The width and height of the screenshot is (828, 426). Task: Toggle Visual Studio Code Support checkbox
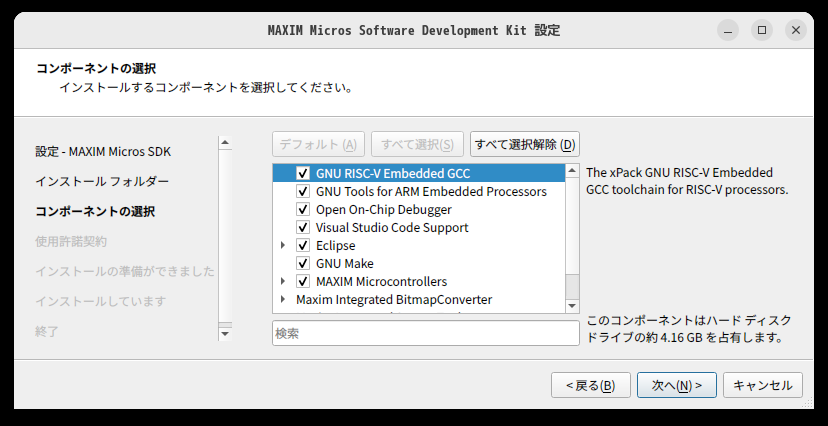(x=303, y=227)
